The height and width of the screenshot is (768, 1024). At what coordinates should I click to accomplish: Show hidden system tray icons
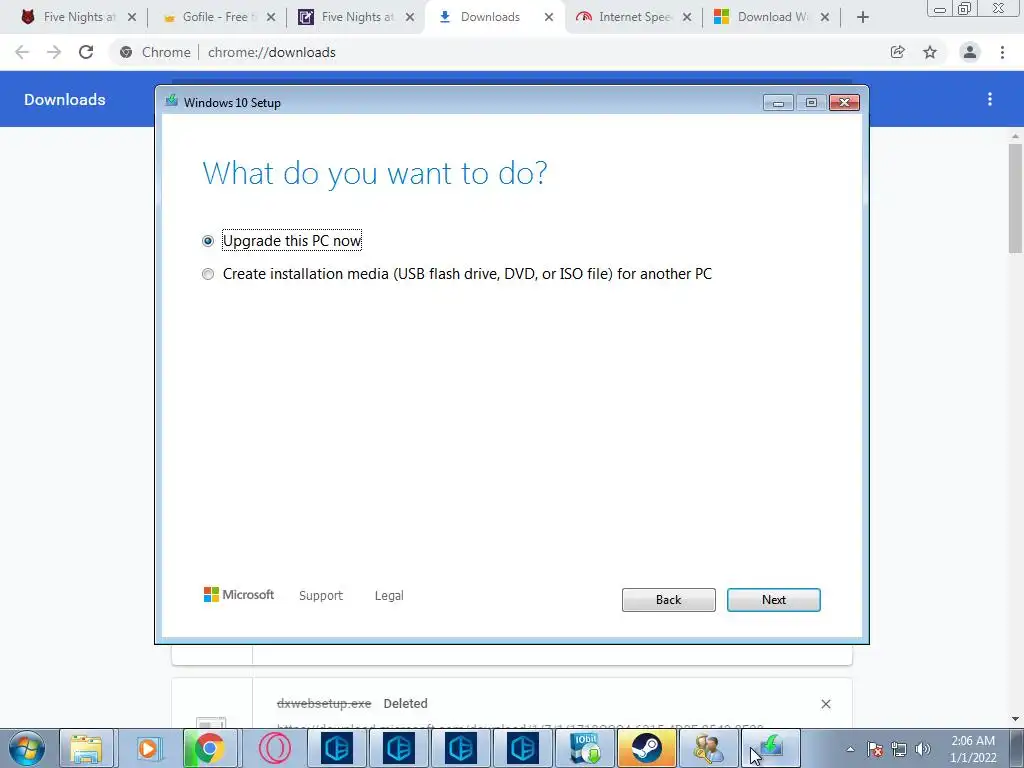click(850, 749)
